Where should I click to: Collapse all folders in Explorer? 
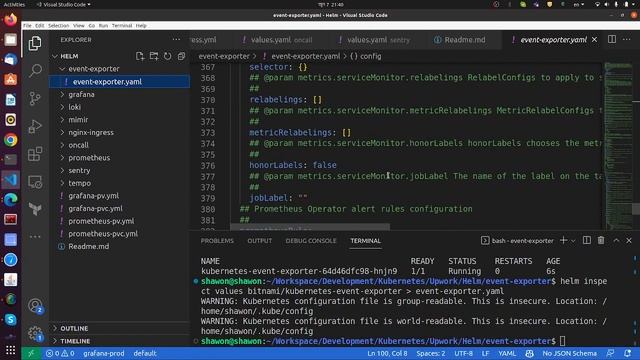tap(182, 56)
